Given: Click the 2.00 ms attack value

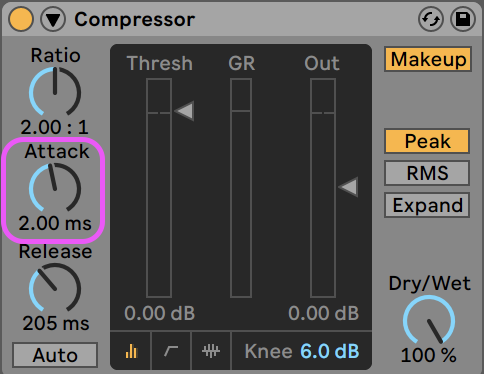Looking at the screenshot, I should click(x=55, y=223).
